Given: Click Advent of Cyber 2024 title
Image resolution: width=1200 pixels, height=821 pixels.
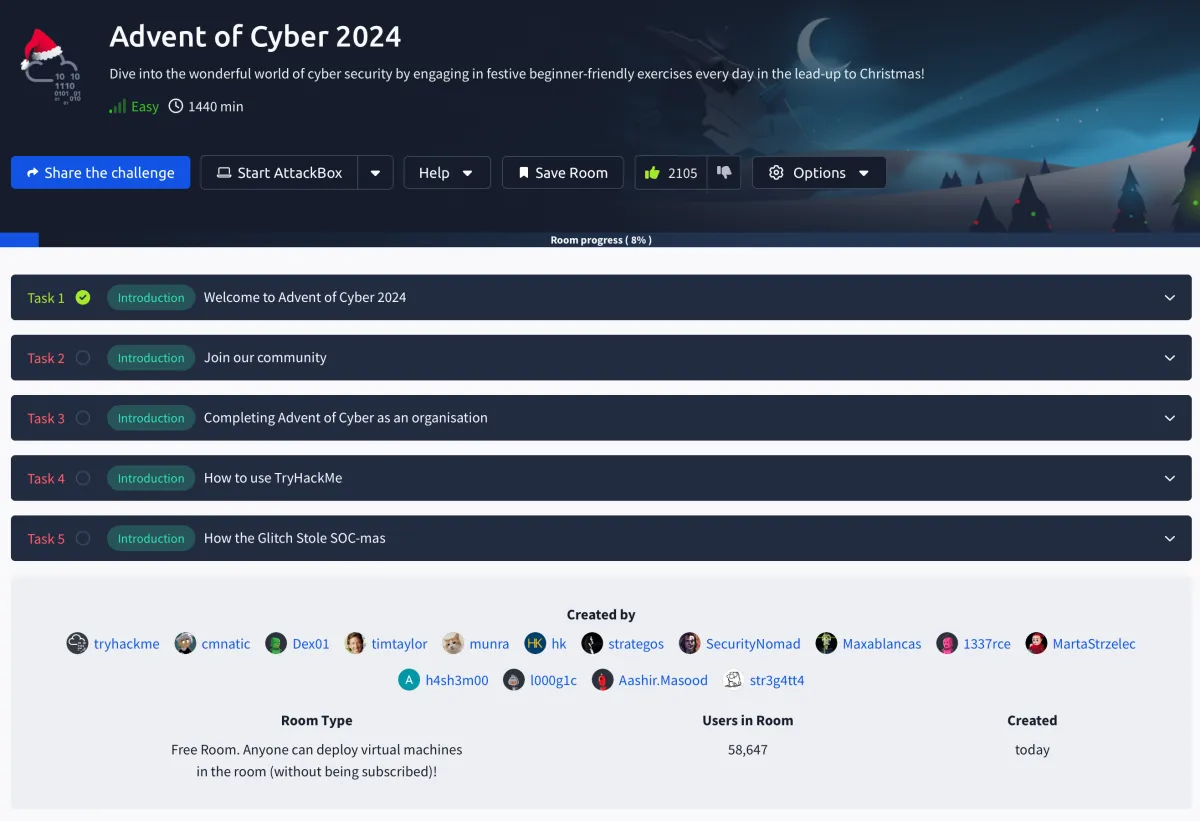Looking at the screenshot, I should [x=255, y=37].
